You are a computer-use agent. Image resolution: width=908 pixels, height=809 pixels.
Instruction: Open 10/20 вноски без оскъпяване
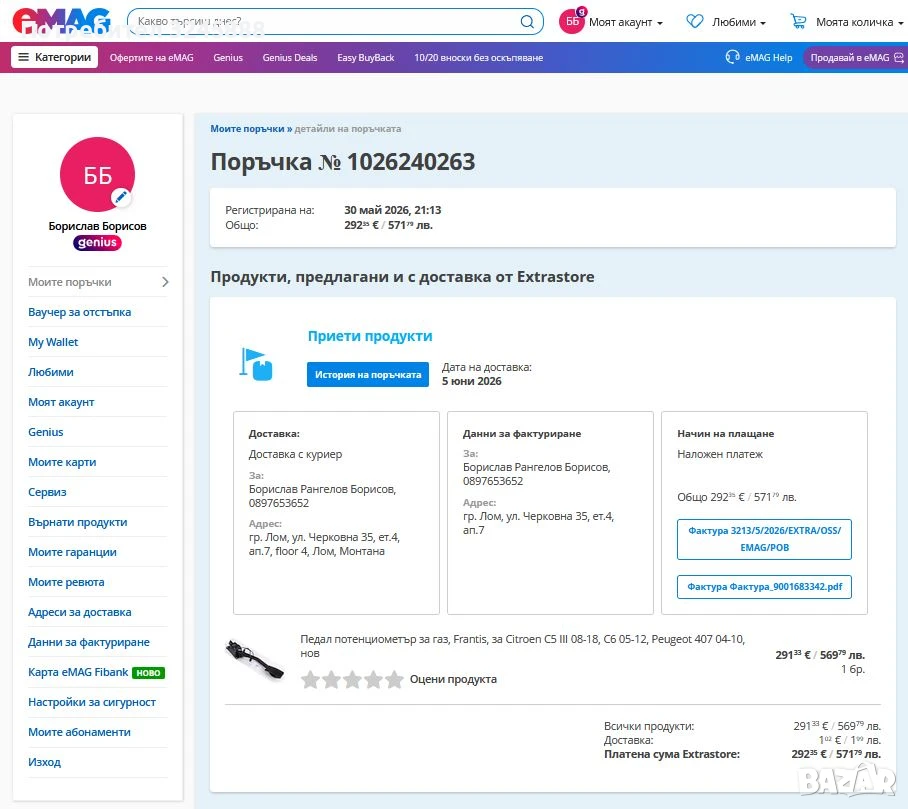478,57
